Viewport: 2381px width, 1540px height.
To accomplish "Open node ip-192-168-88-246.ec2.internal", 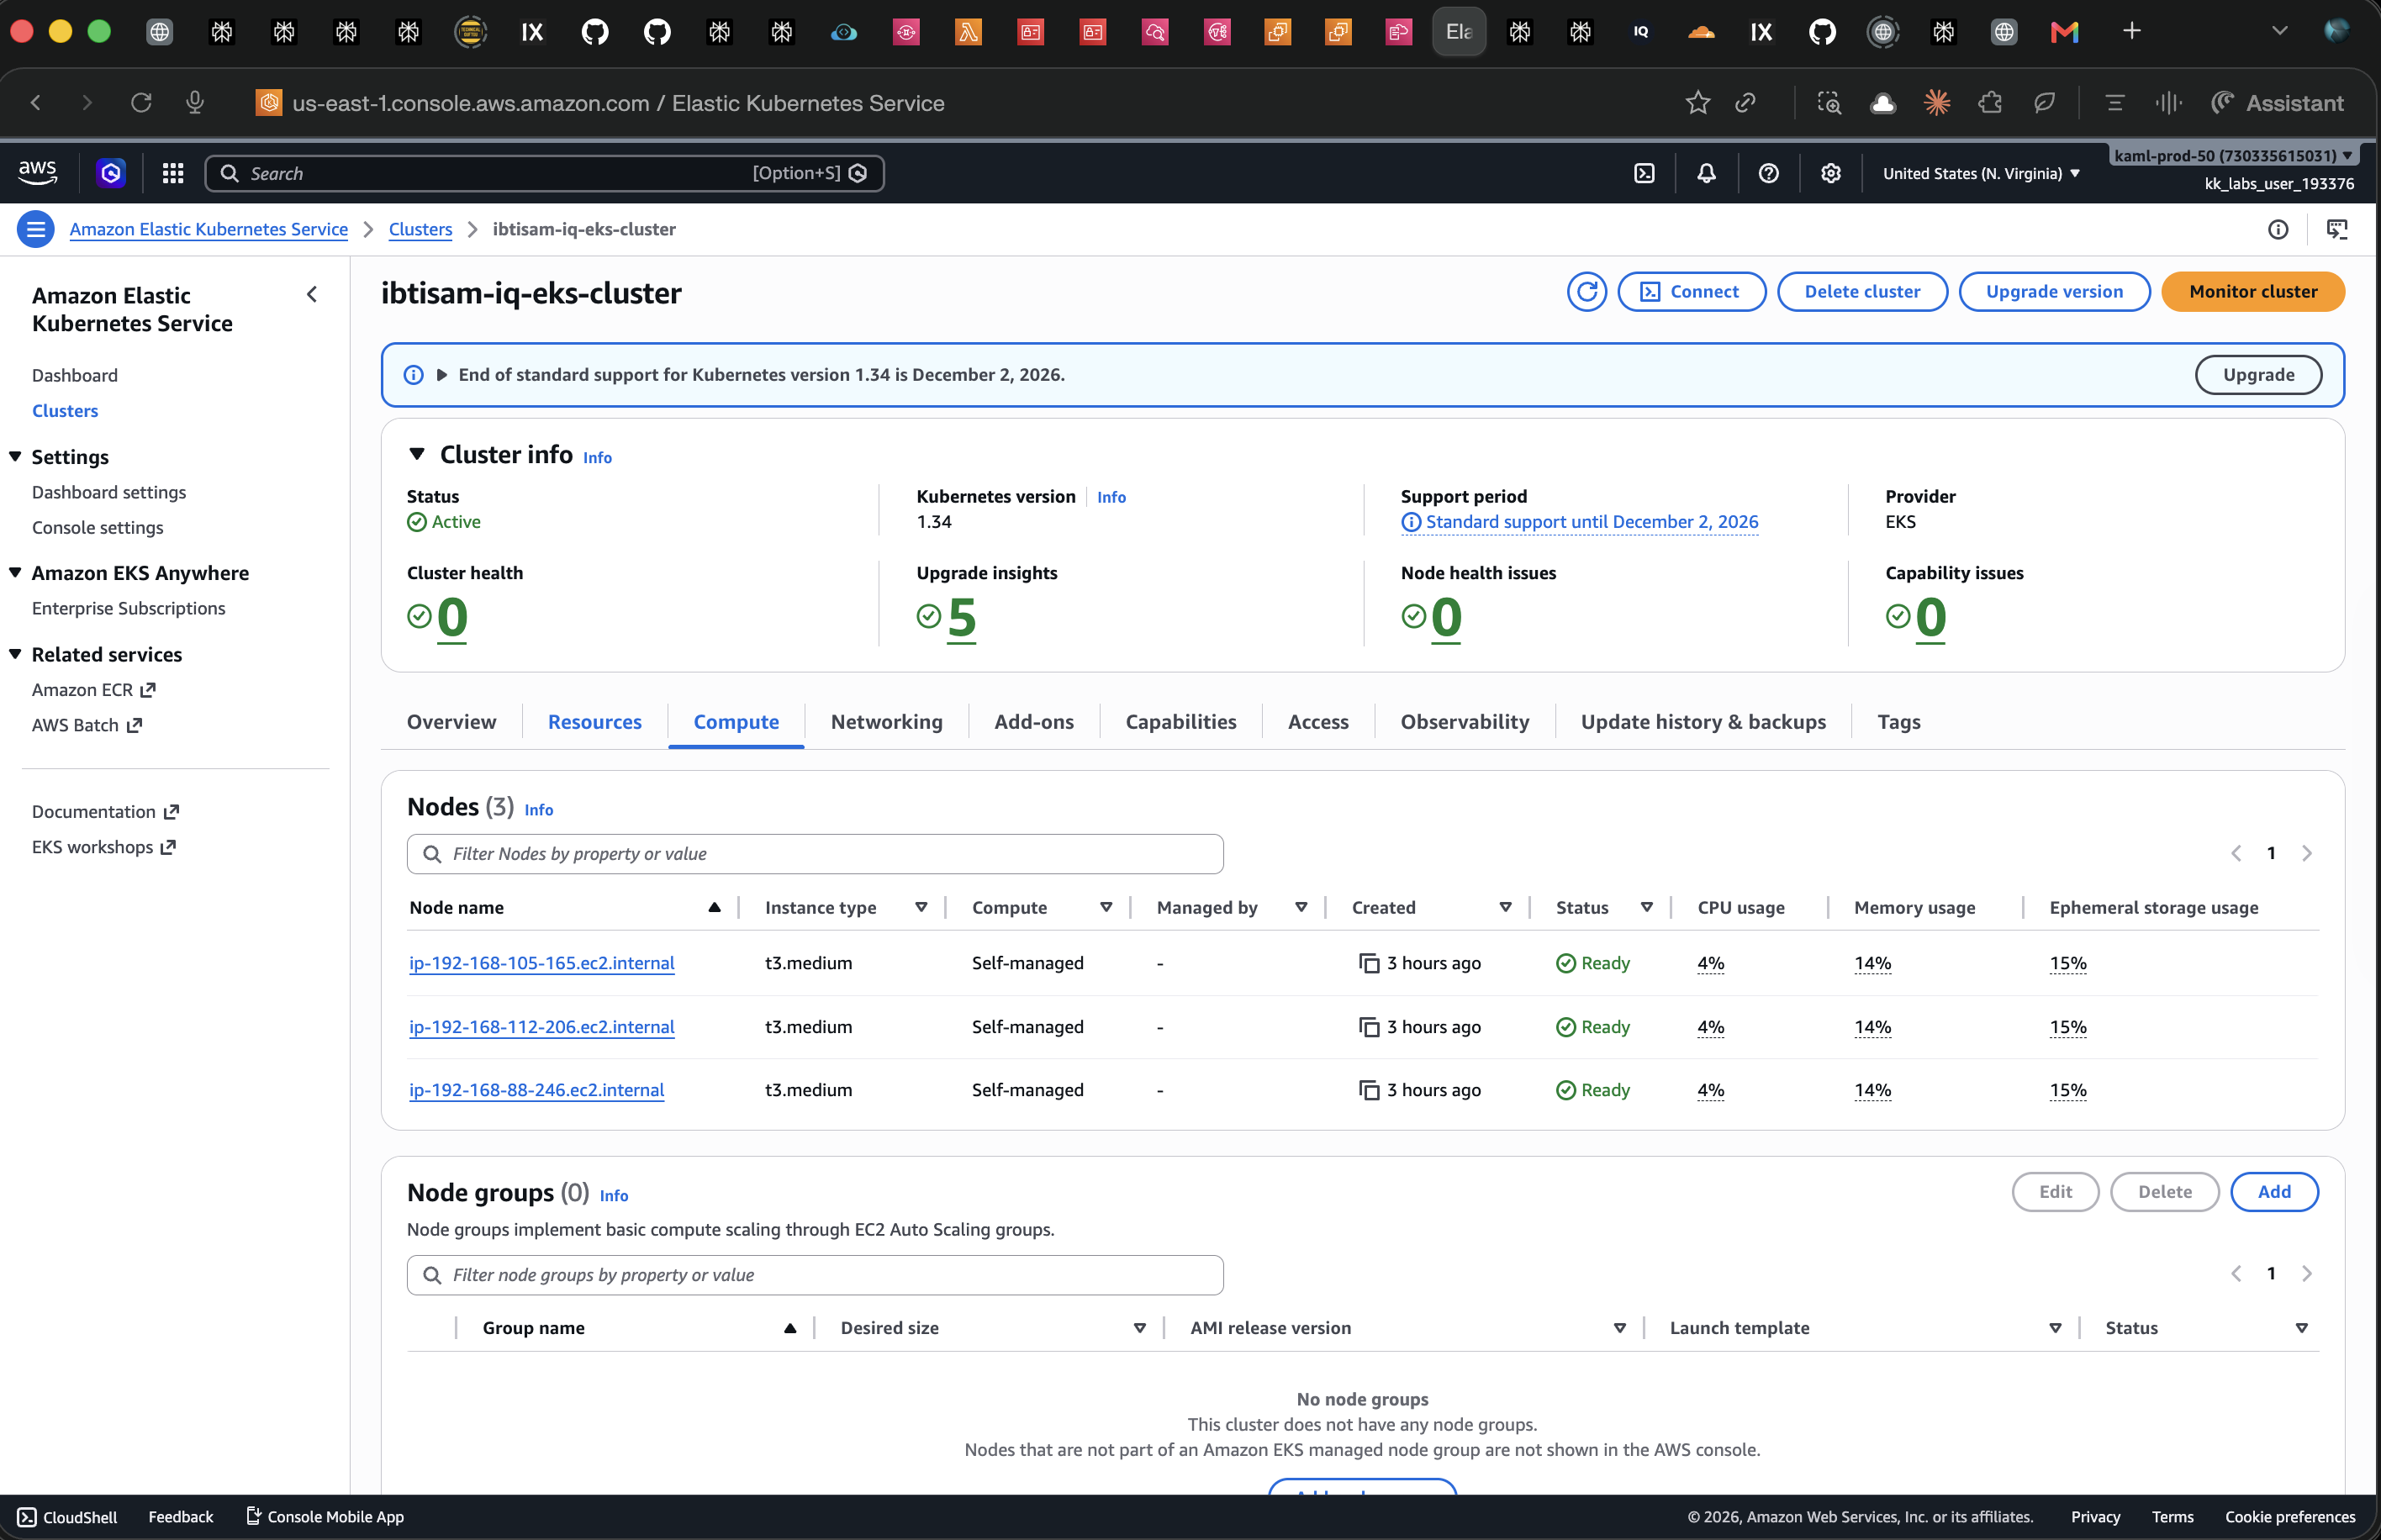I will tap(536, 1090).
